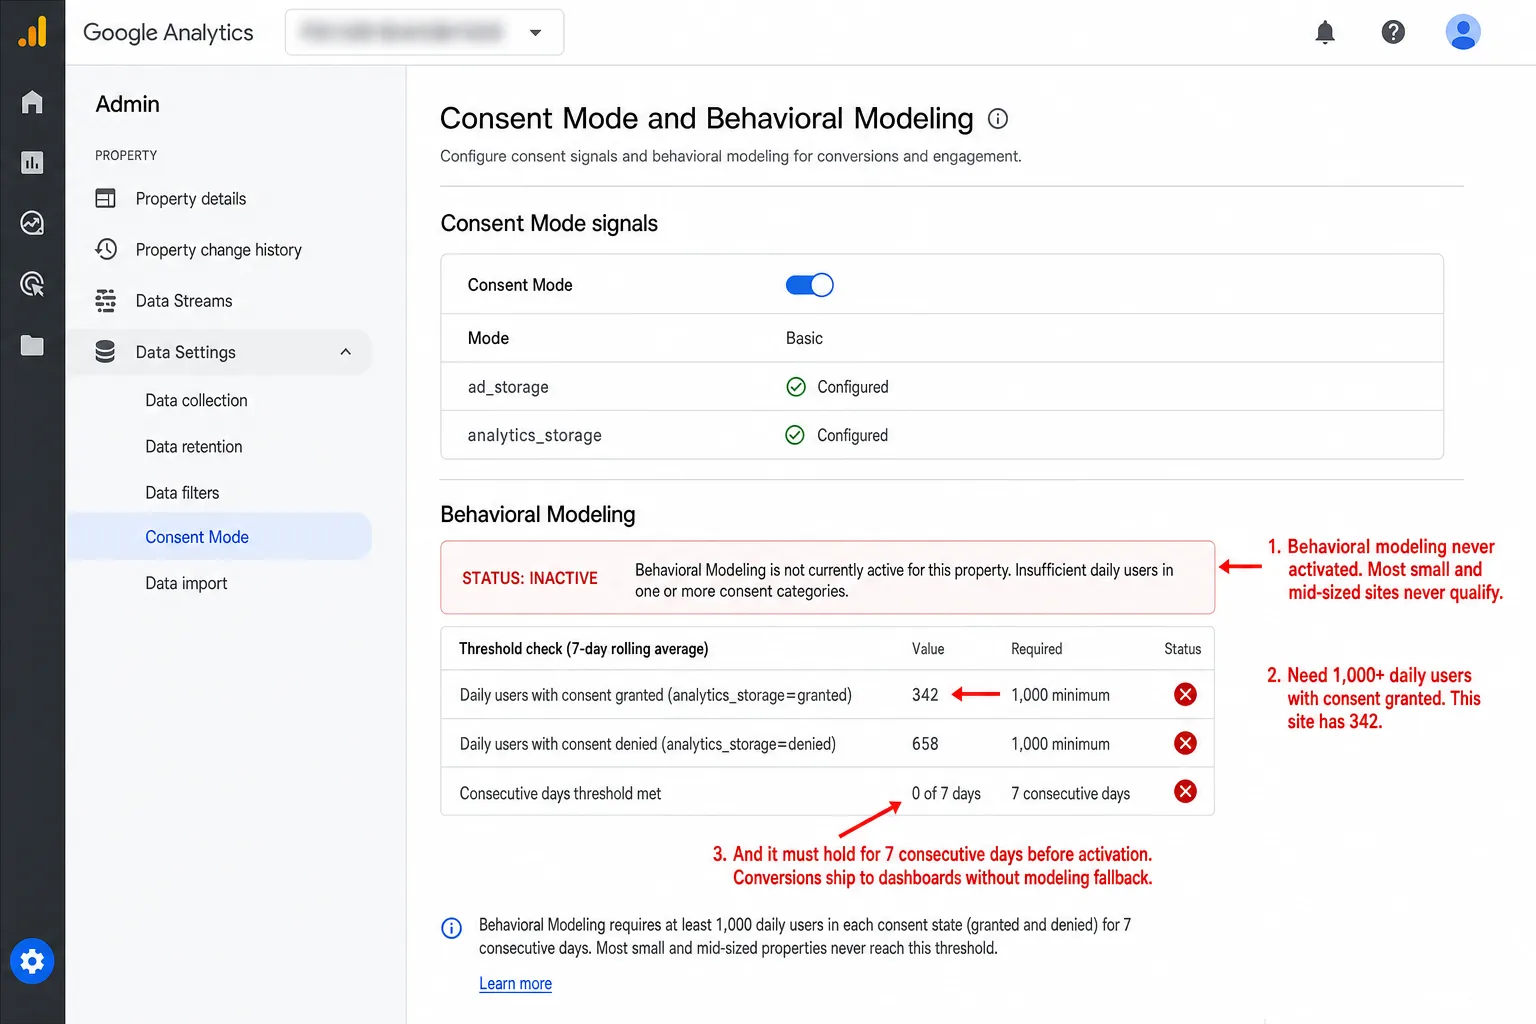The height and width of the screenshot is (1024, 1536).
Task: Click the Property change history clock icon
Action: 106,249
